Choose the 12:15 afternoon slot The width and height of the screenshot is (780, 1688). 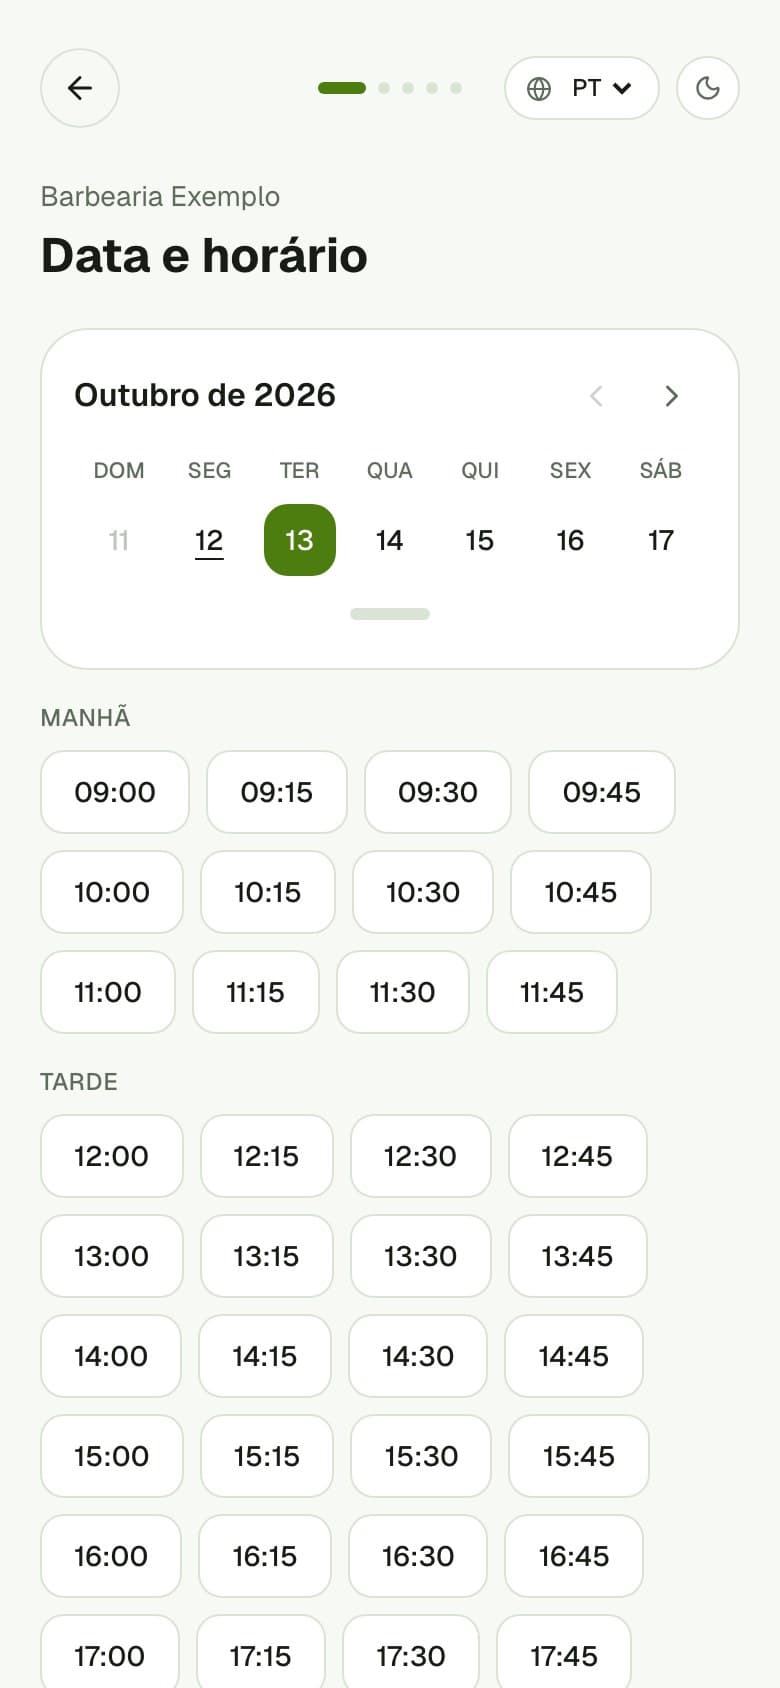[267, 1156]
